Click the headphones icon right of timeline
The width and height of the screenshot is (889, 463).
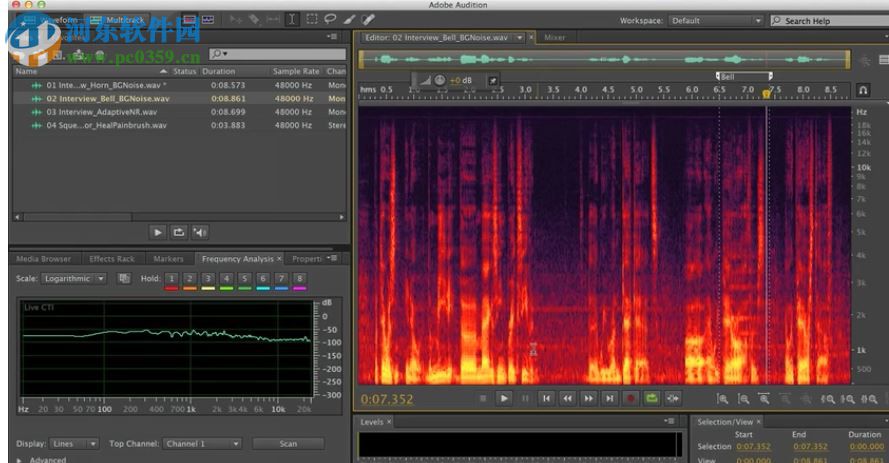[x=863, y=90]
